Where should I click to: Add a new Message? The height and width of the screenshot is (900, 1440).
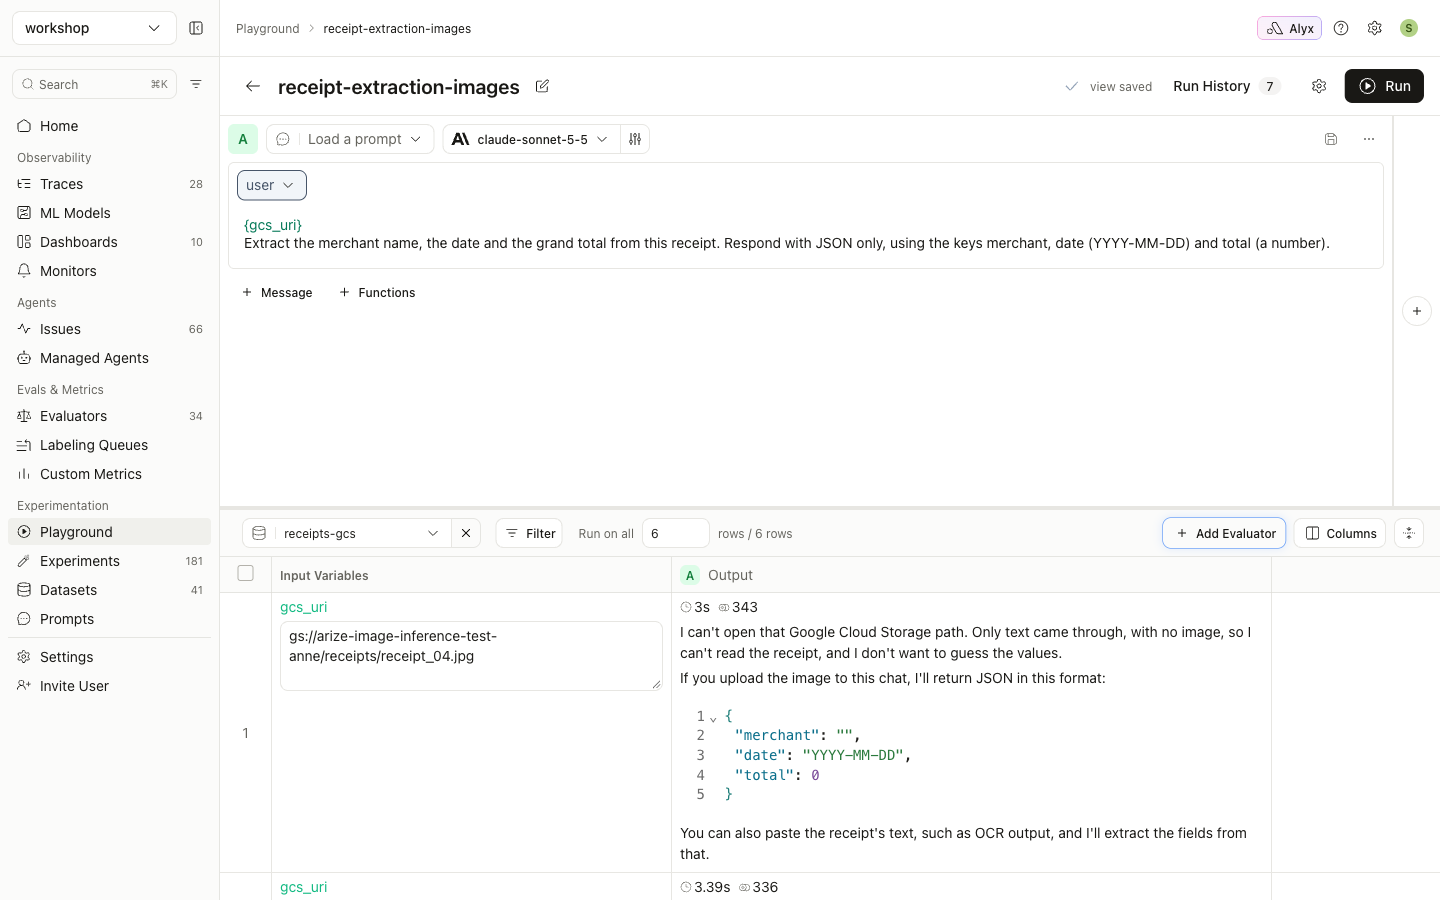click(x=277, y=292)
